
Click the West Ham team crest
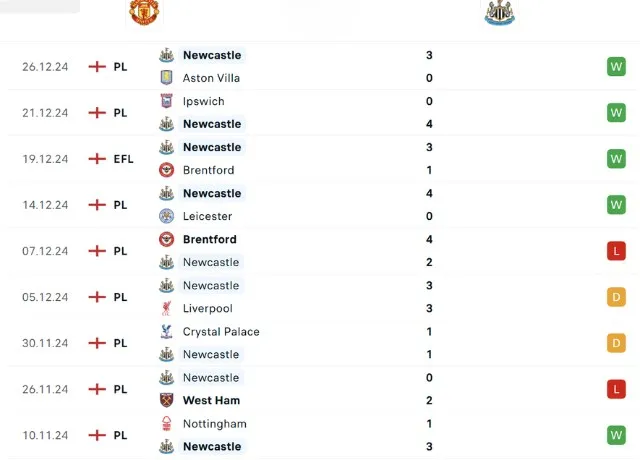[166, 401]
